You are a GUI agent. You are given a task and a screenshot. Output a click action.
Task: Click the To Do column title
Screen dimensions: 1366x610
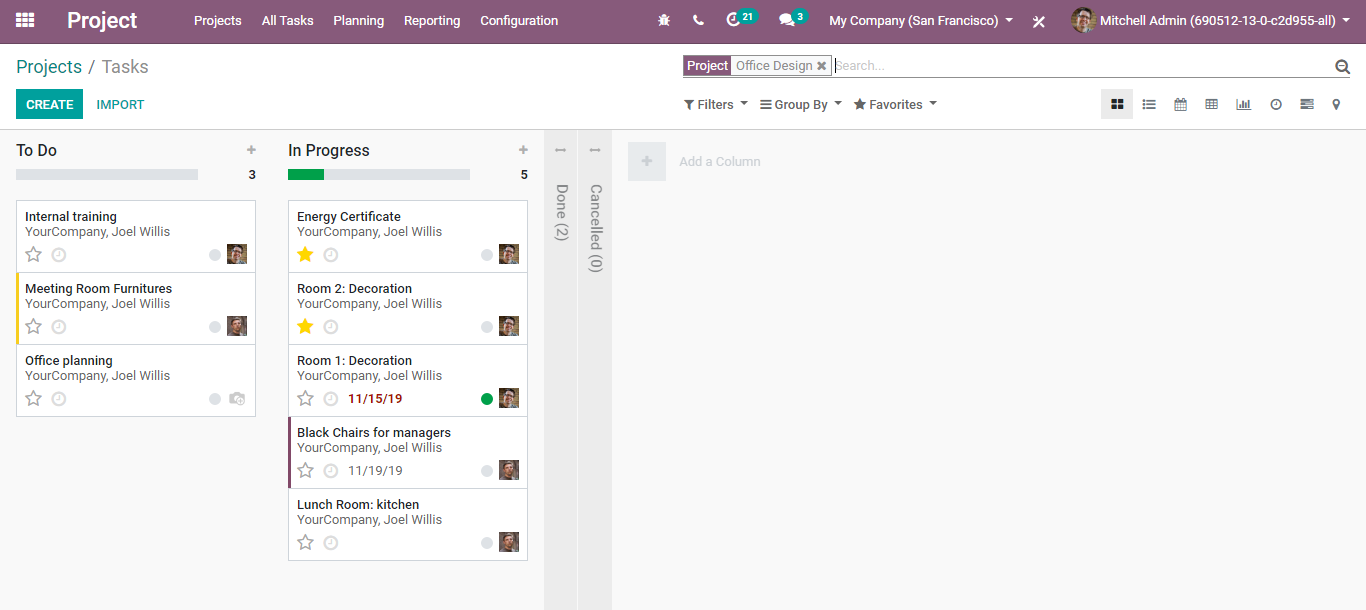pyautogui.click(x=37, y=150)
